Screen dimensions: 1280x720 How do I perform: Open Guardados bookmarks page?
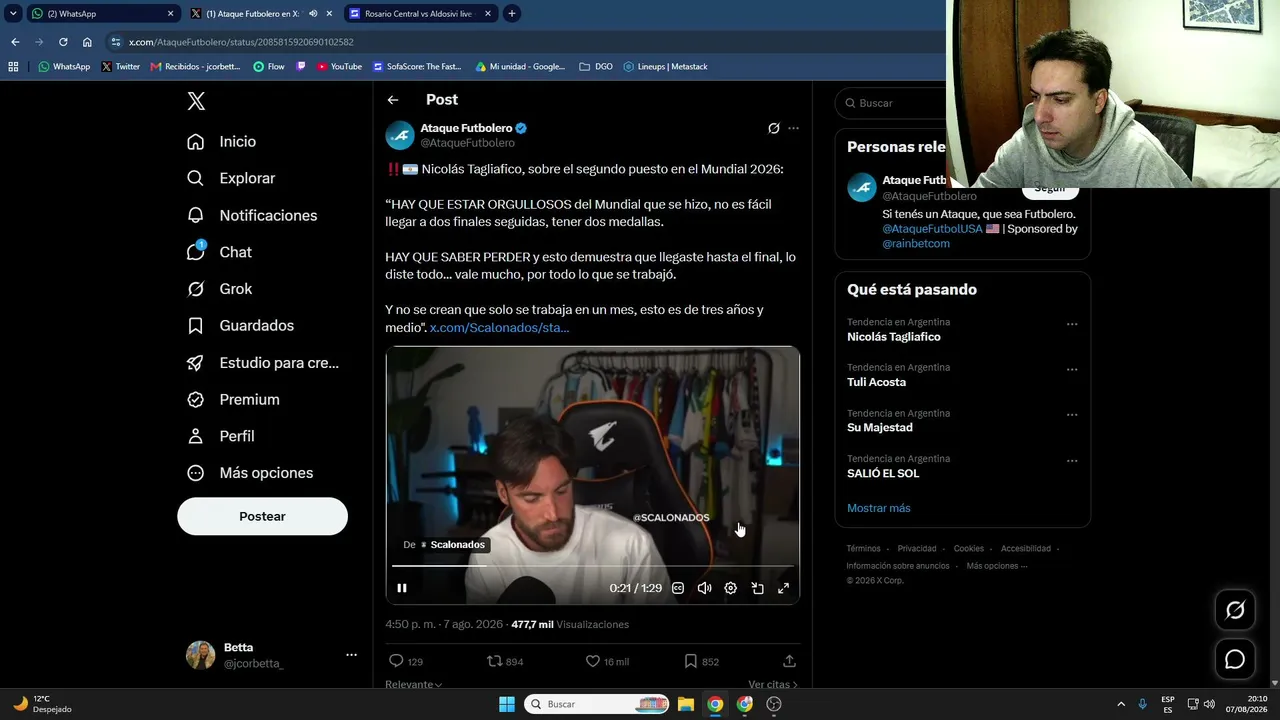coord(240,326)
